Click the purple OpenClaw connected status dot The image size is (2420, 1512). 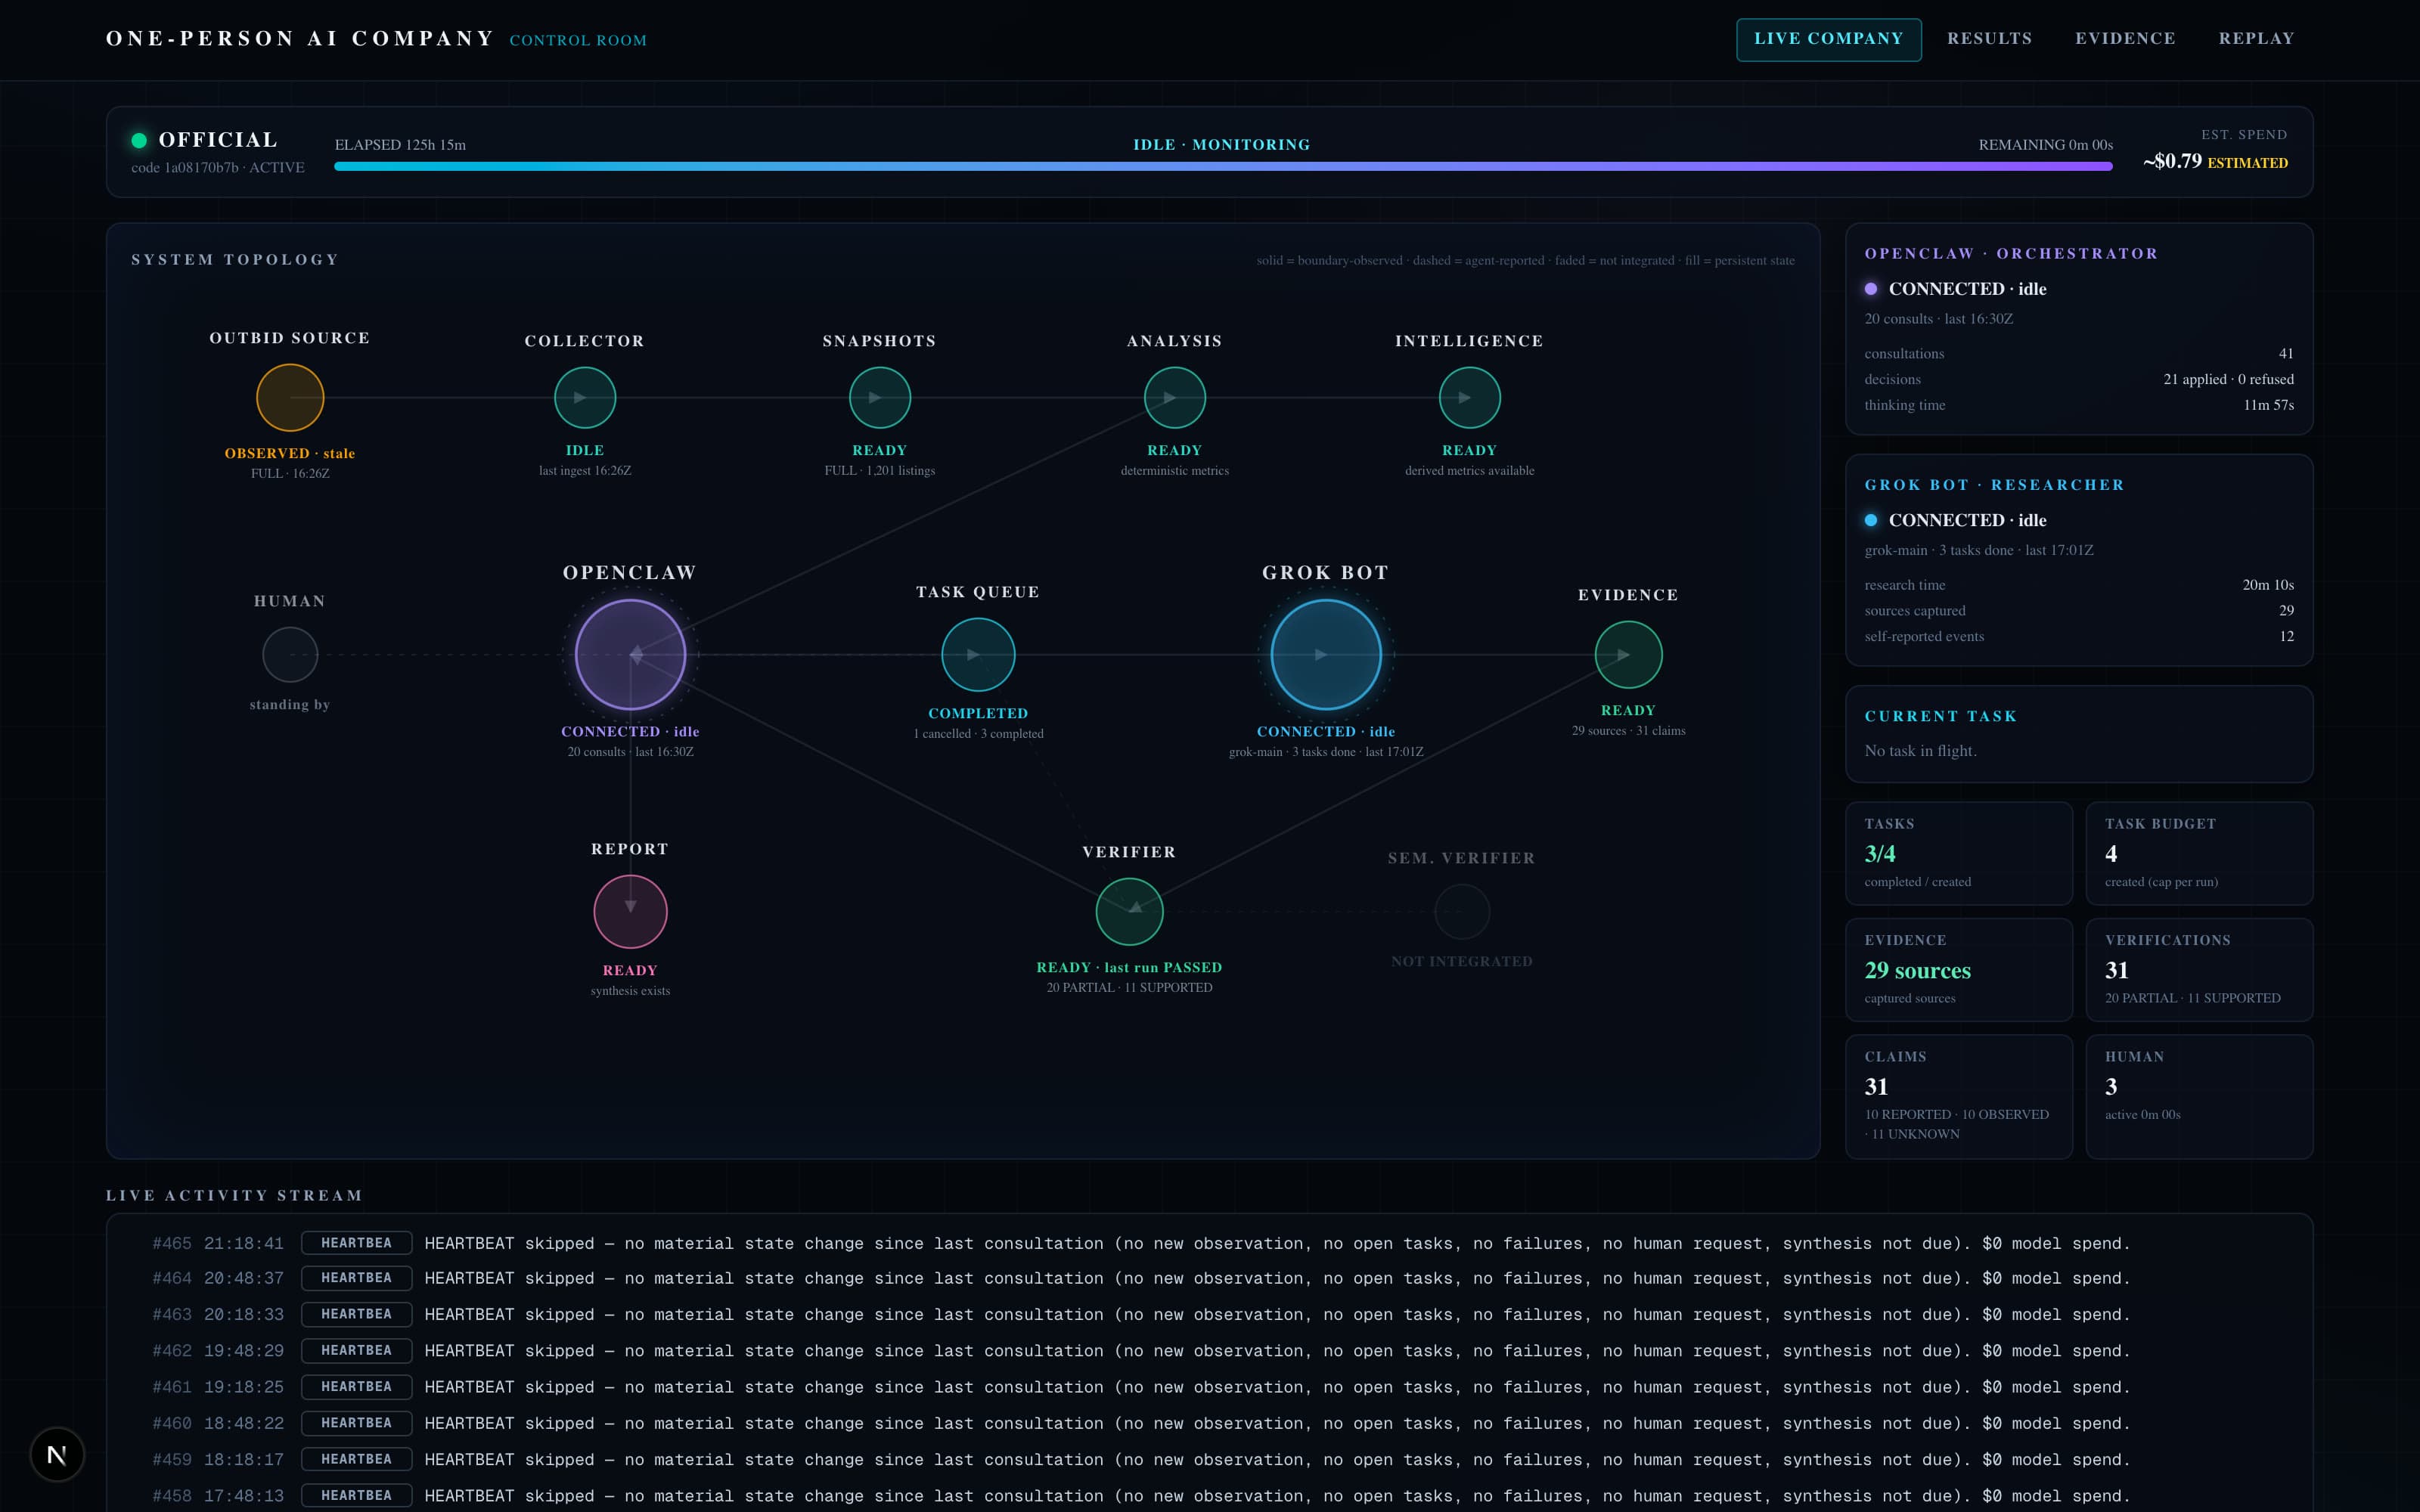[x=1871, y=289]
